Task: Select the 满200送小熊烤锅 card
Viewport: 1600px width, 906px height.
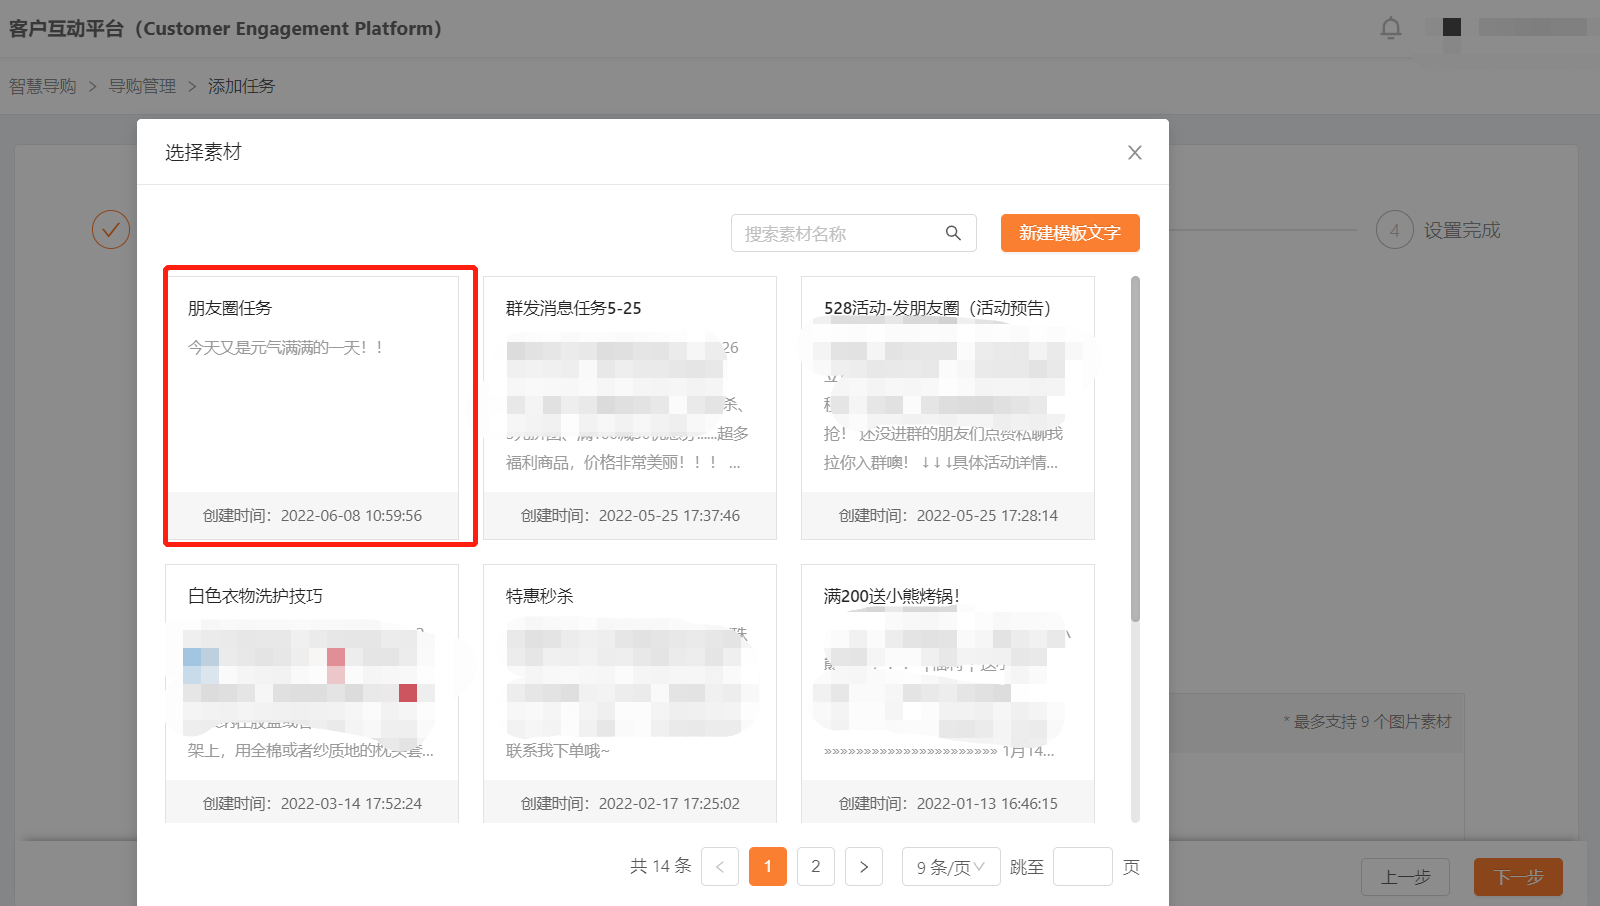Action: 948,694
